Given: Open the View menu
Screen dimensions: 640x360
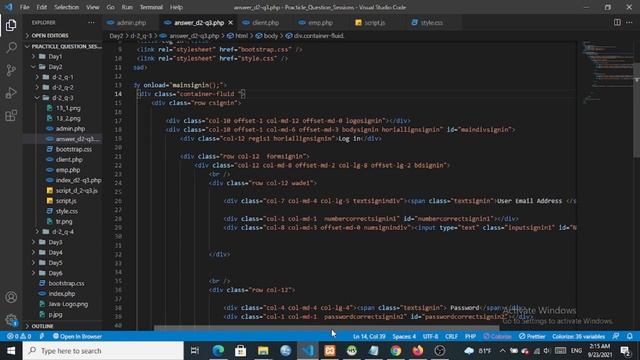Looking at the screenshot, I should (93, 7).
